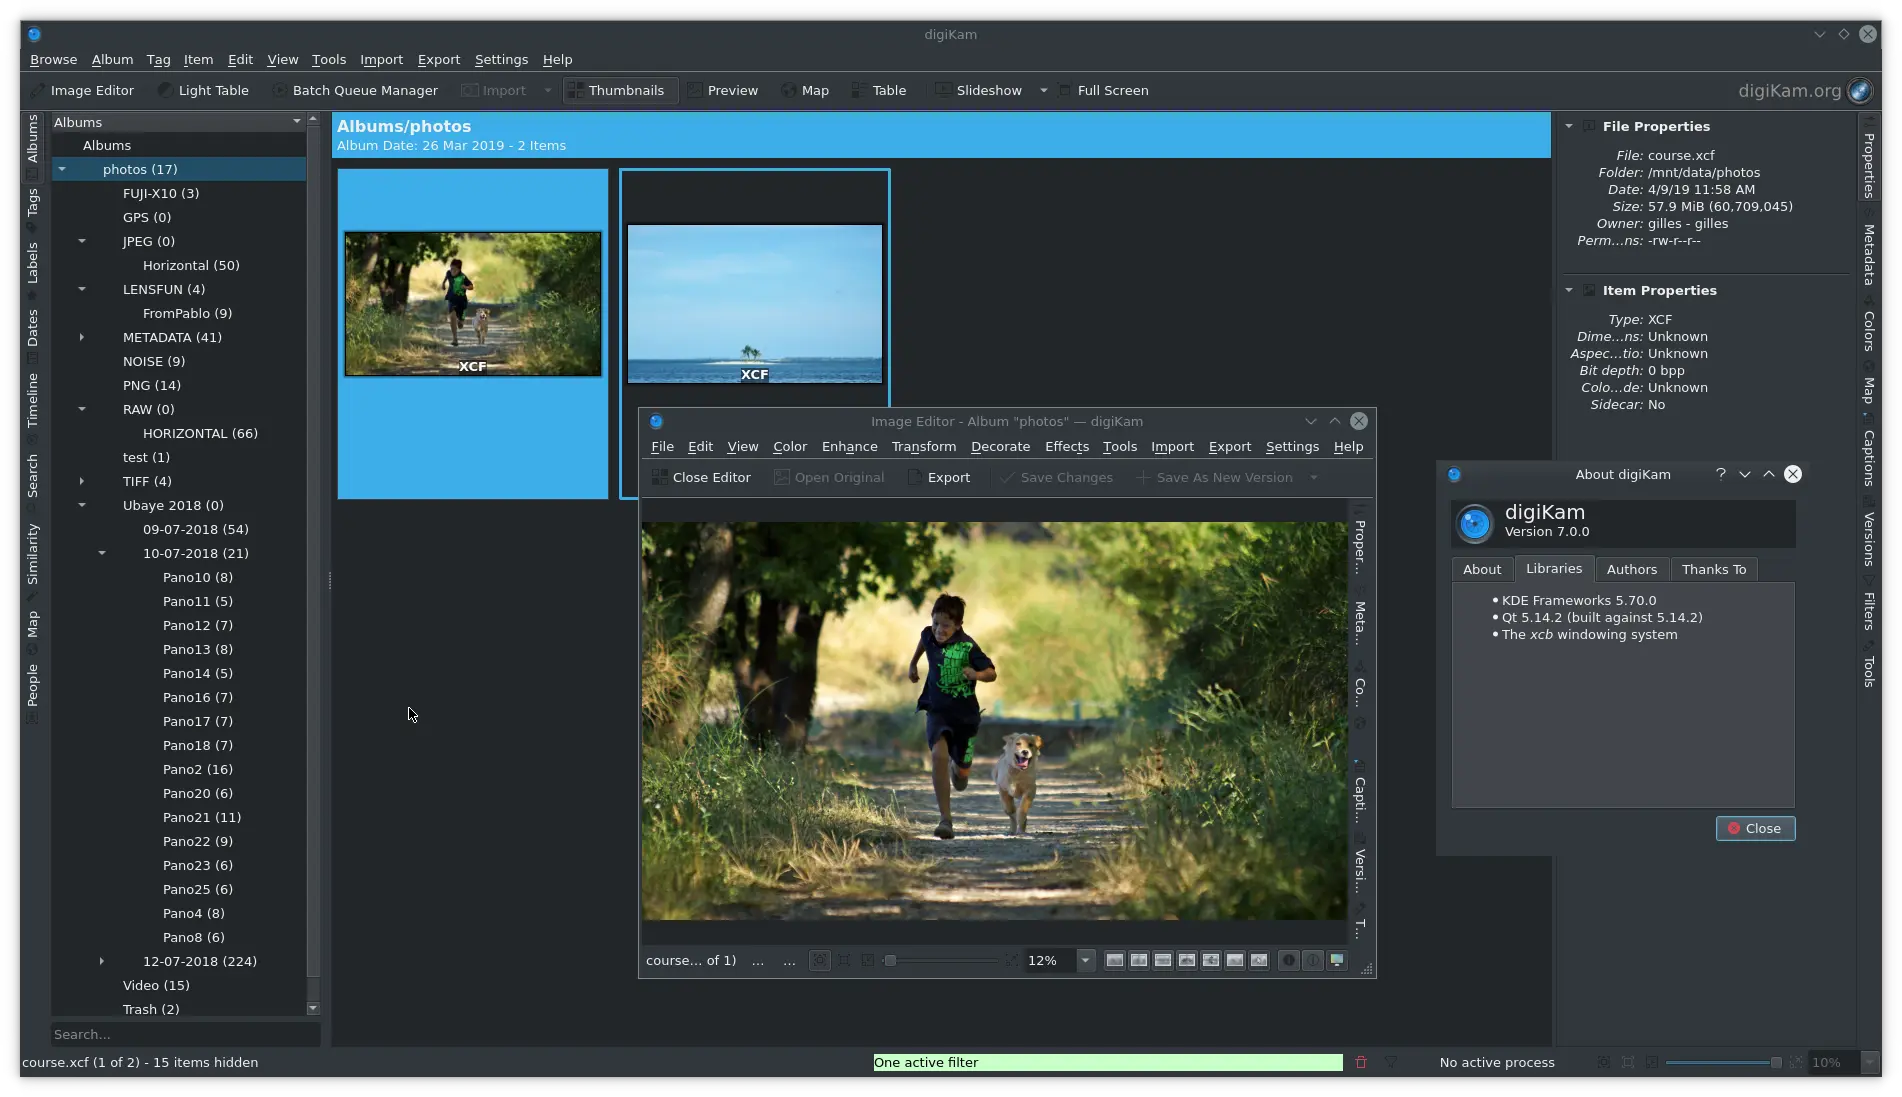The height and width of the screenshot is (1097, 1902).
Task: Start Slideshow from the toolbar
Action: (978, 90)
